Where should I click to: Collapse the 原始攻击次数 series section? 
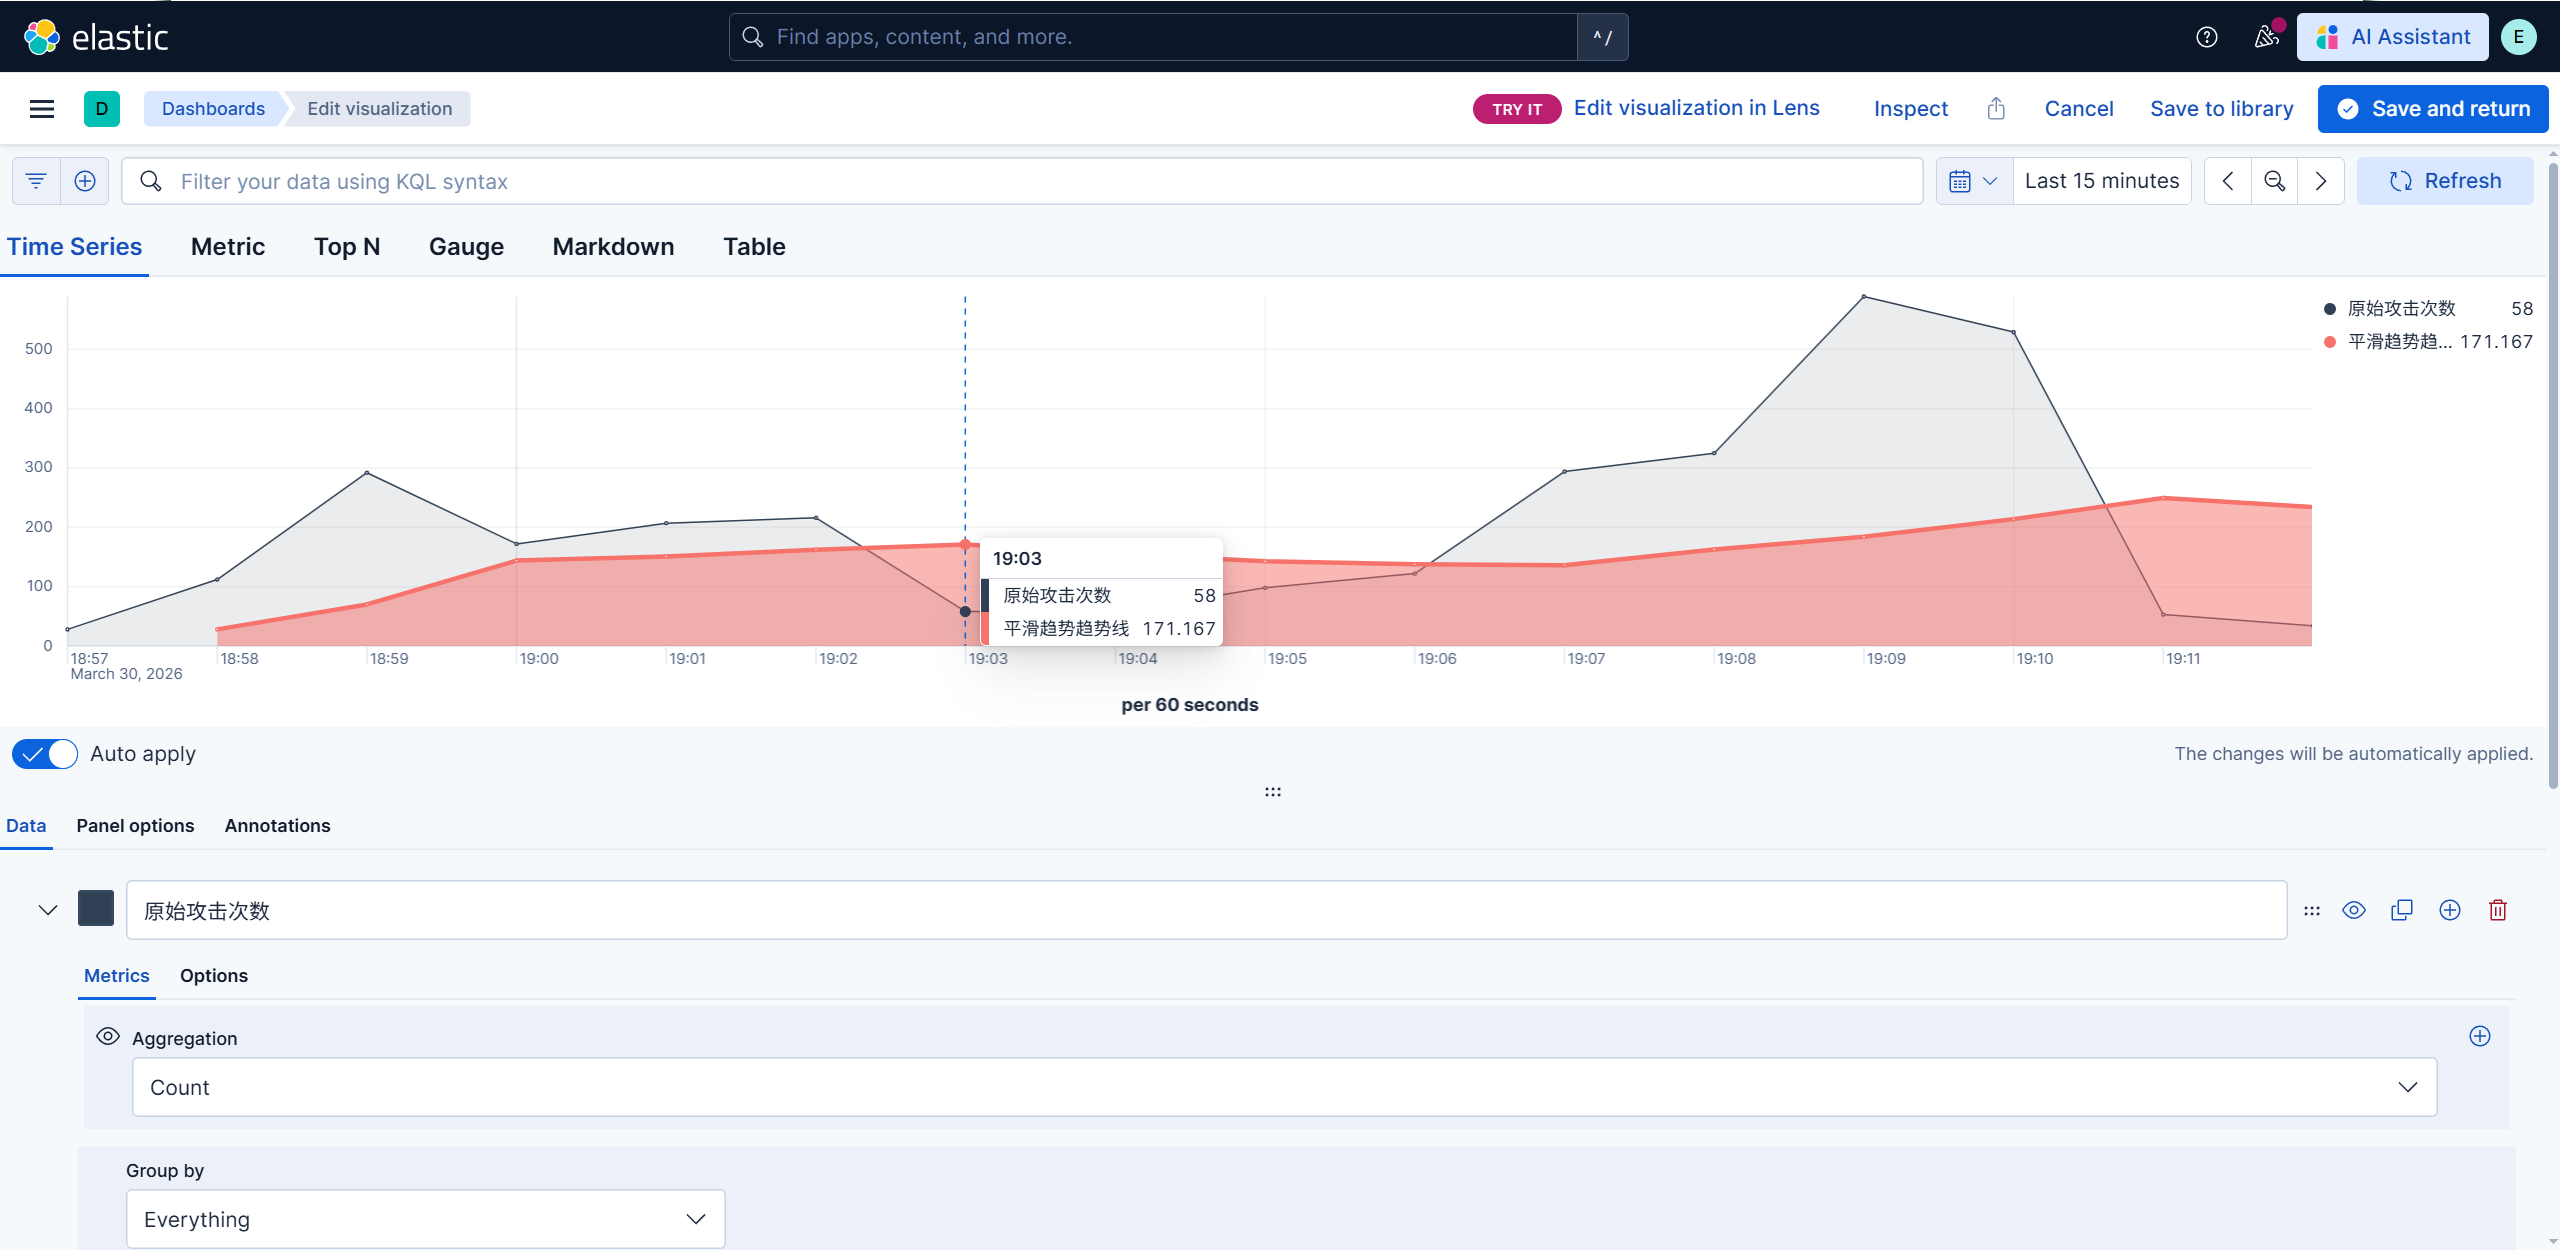(47, 910)
